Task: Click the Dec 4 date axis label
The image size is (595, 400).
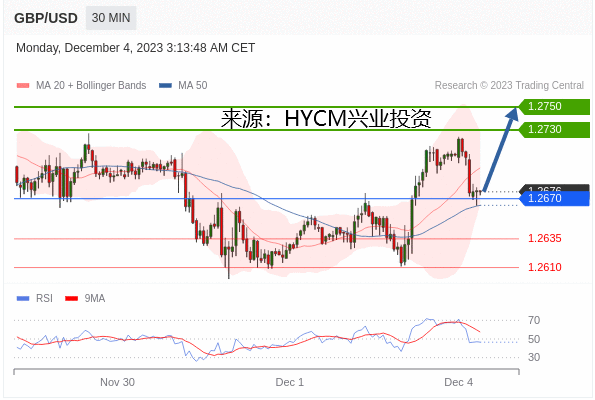Action: coord(458,382)
